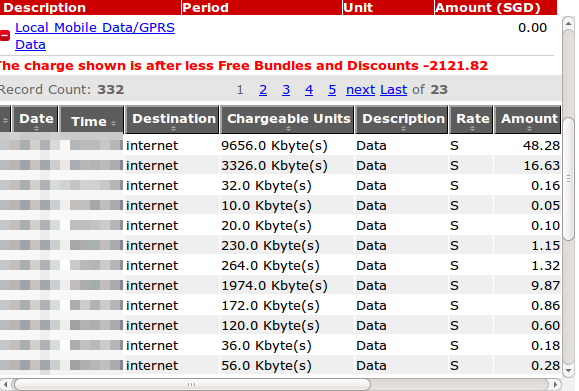Jump to Last page of records
Screen dimensions: 579x391
(x=394, y=90)
